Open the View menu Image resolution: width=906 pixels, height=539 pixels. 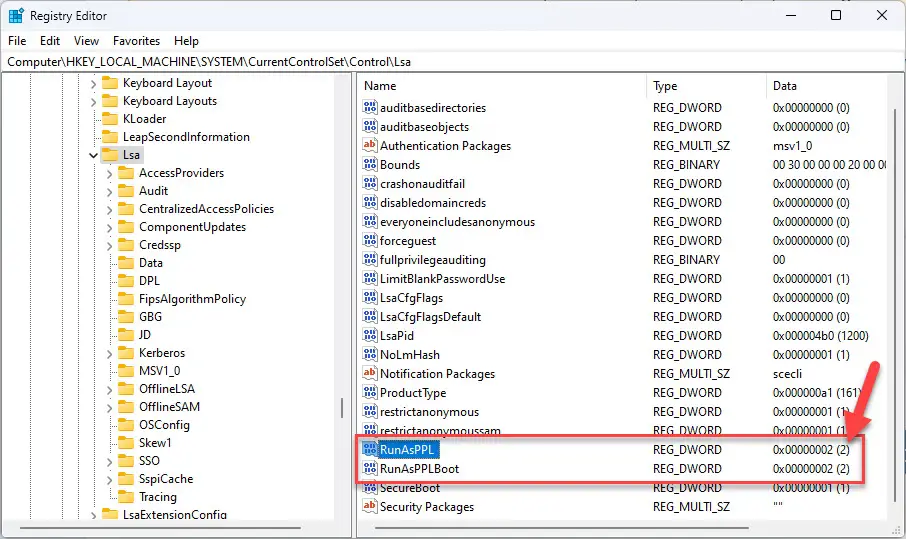tap(86, 40)
